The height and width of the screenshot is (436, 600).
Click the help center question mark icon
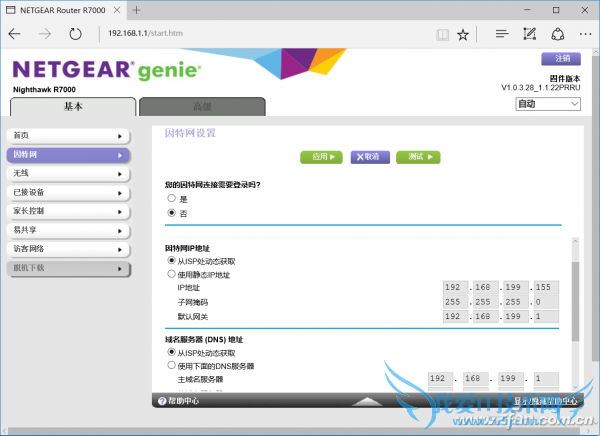[x=162, y=401]
